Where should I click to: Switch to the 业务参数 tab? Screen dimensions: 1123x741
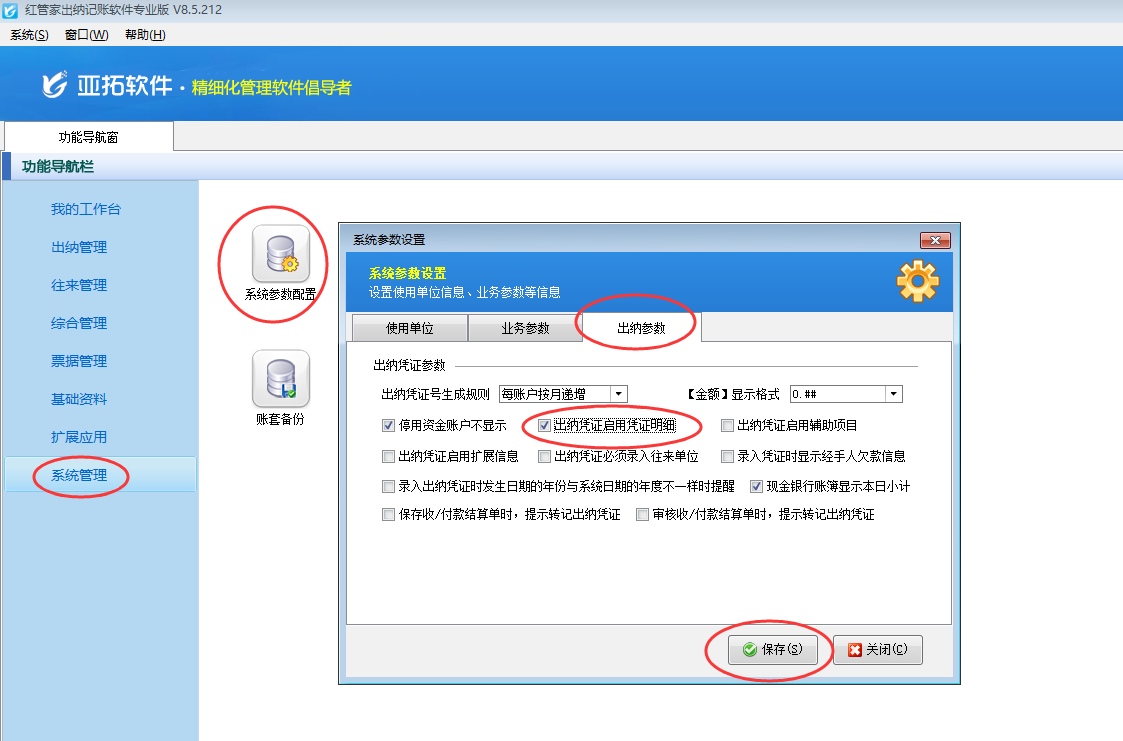pos(525,328)
